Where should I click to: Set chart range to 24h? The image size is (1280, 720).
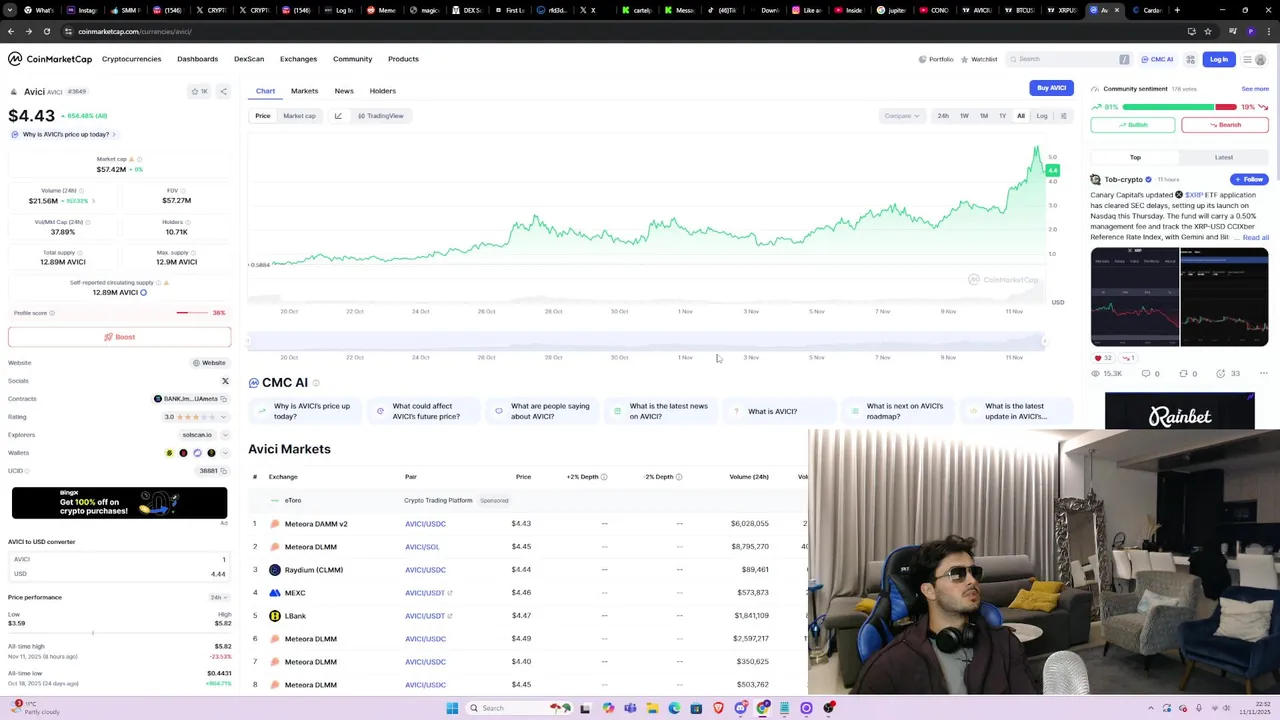tap(943, 116)
